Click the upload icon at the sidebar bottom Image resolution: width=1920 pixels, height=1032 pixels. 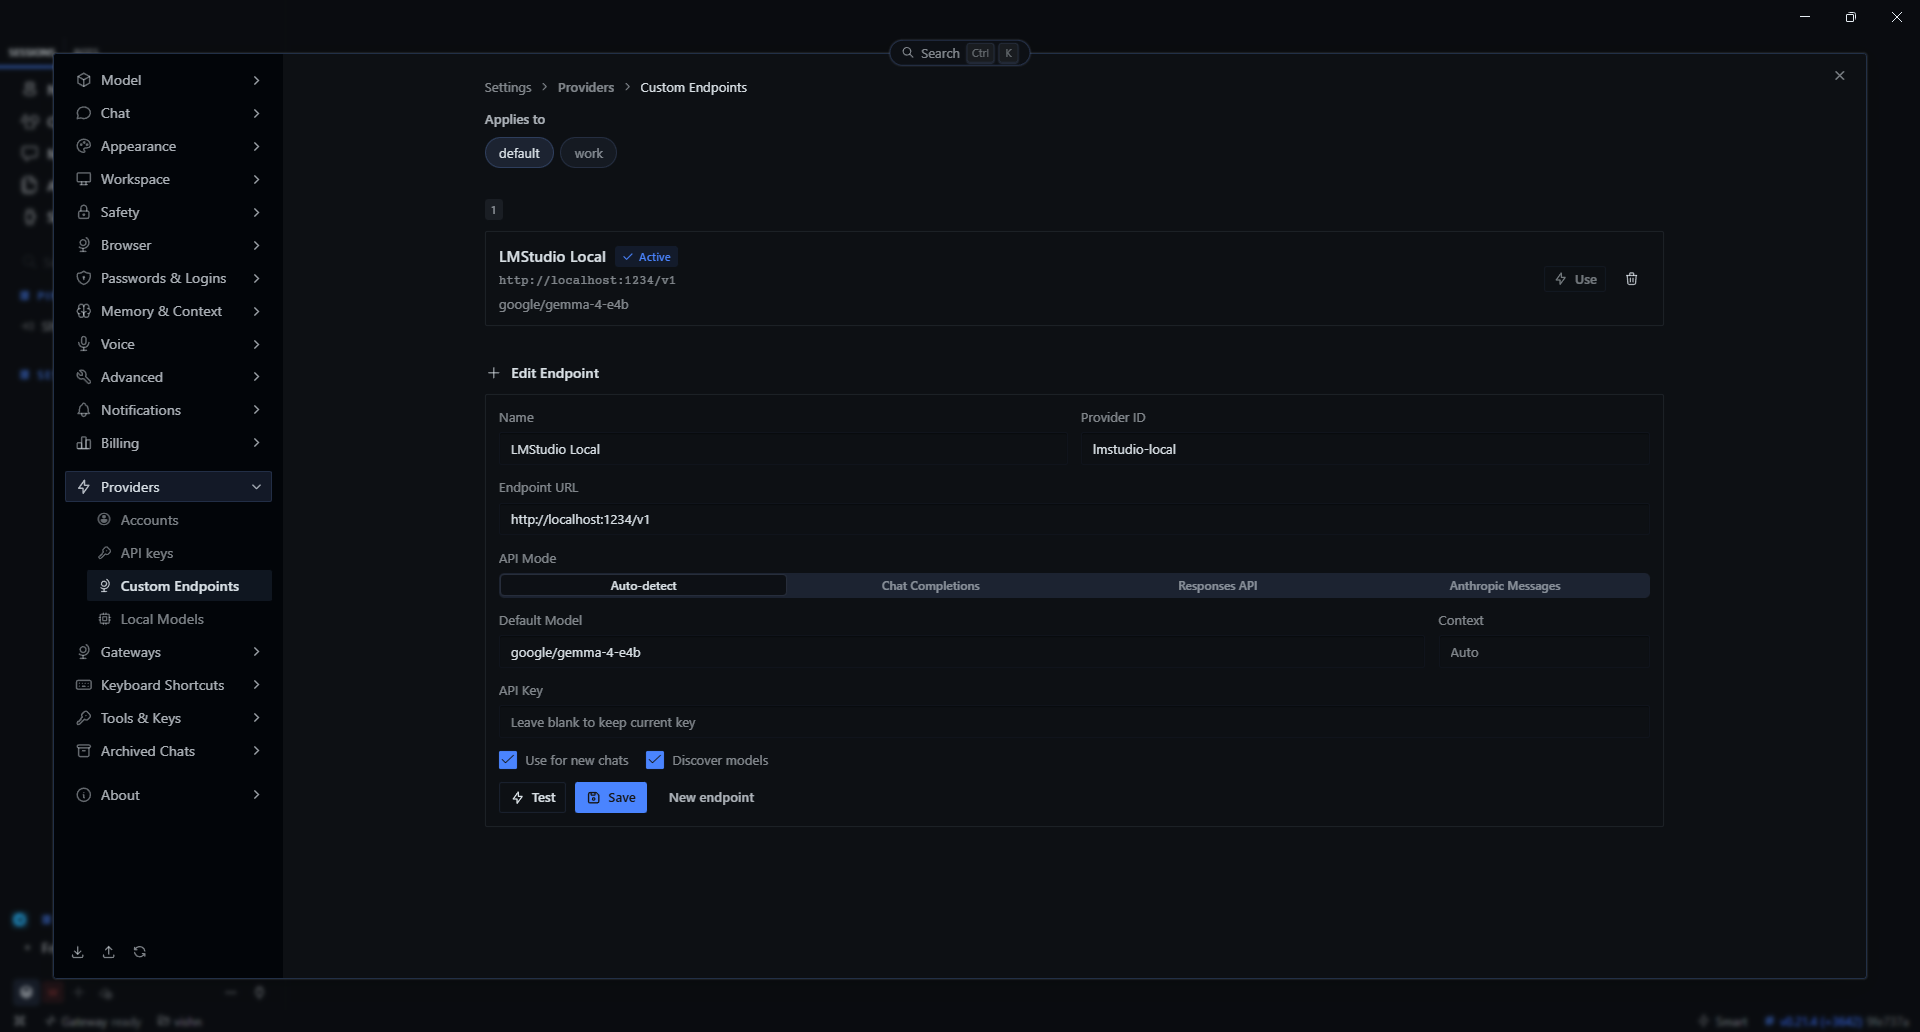pos(109,952)
